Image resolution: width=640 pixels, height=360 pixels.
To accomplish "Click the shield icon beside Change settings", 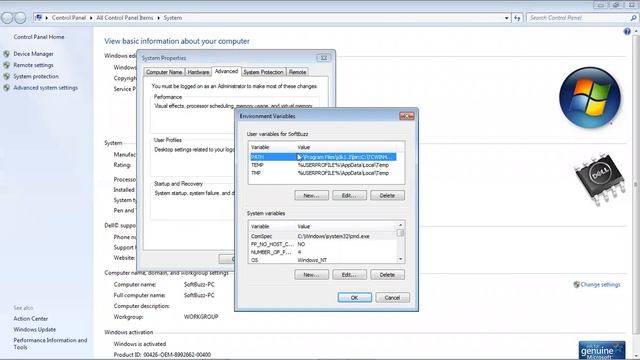I will coord(576,284).
